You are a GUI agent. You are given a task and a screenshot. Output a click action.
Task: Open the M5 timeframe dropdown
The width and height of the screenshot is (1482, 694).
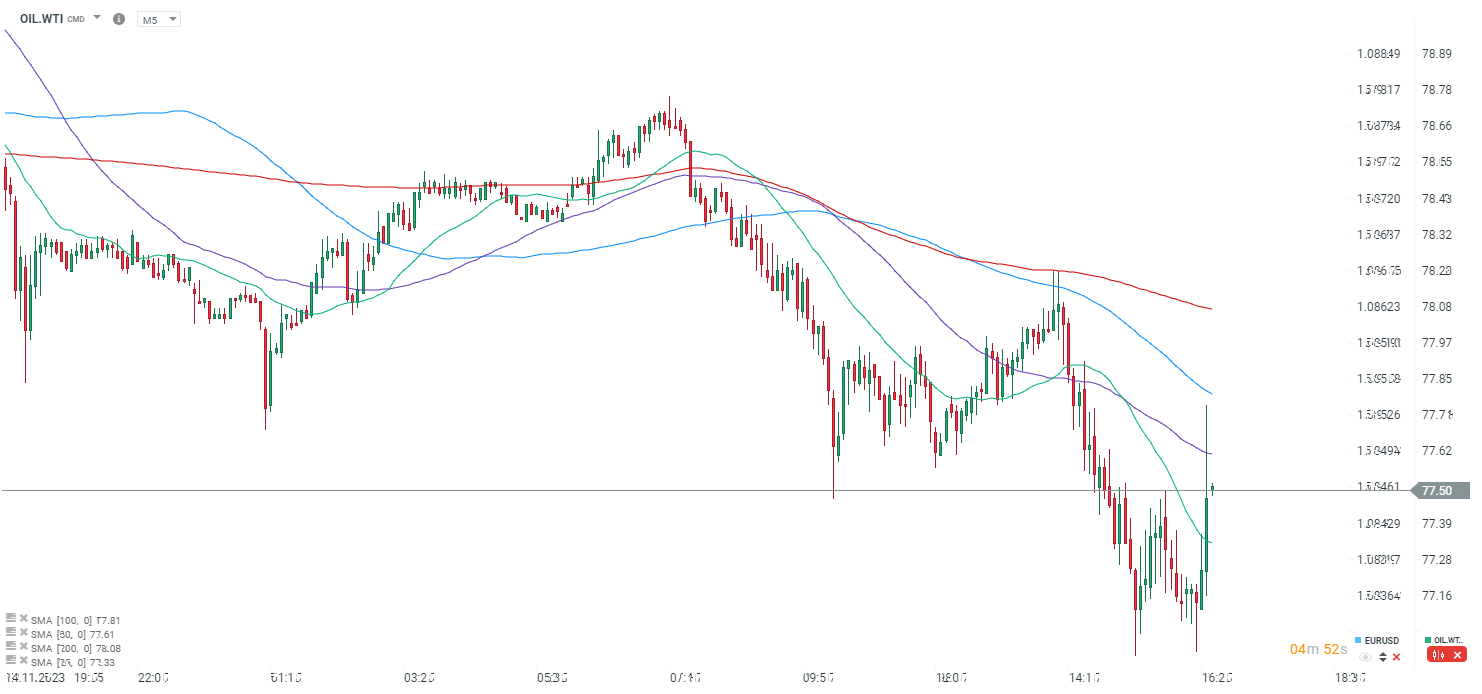pos(159,19)
